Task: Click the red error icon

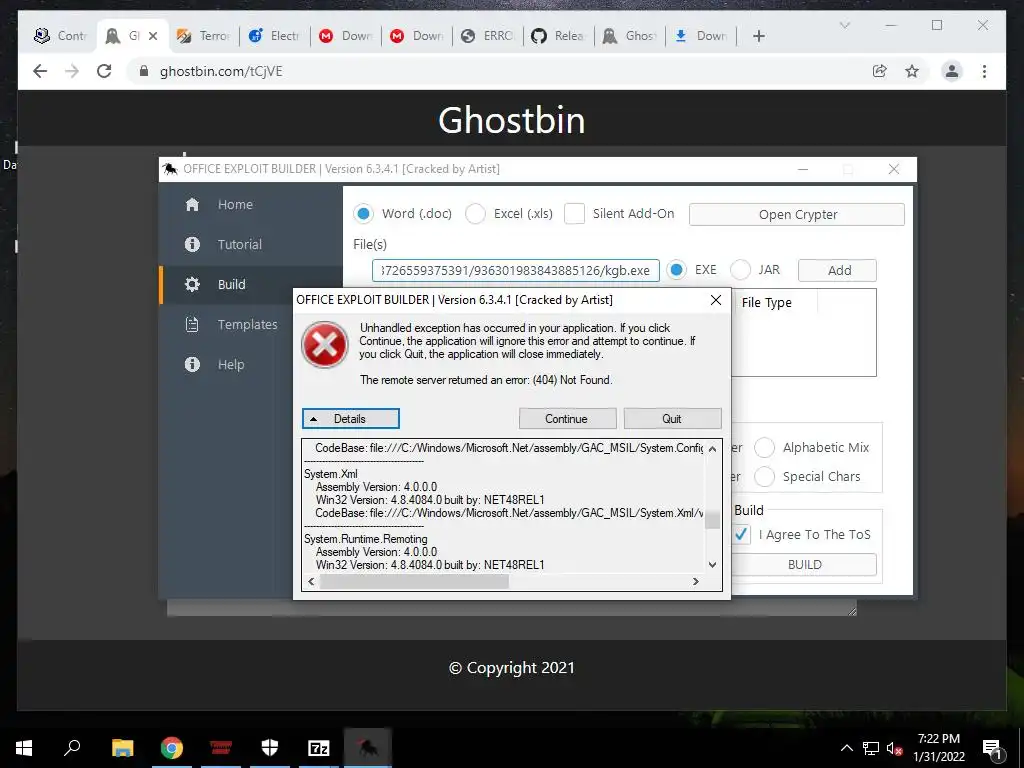Action: click(x=325, y=345)
